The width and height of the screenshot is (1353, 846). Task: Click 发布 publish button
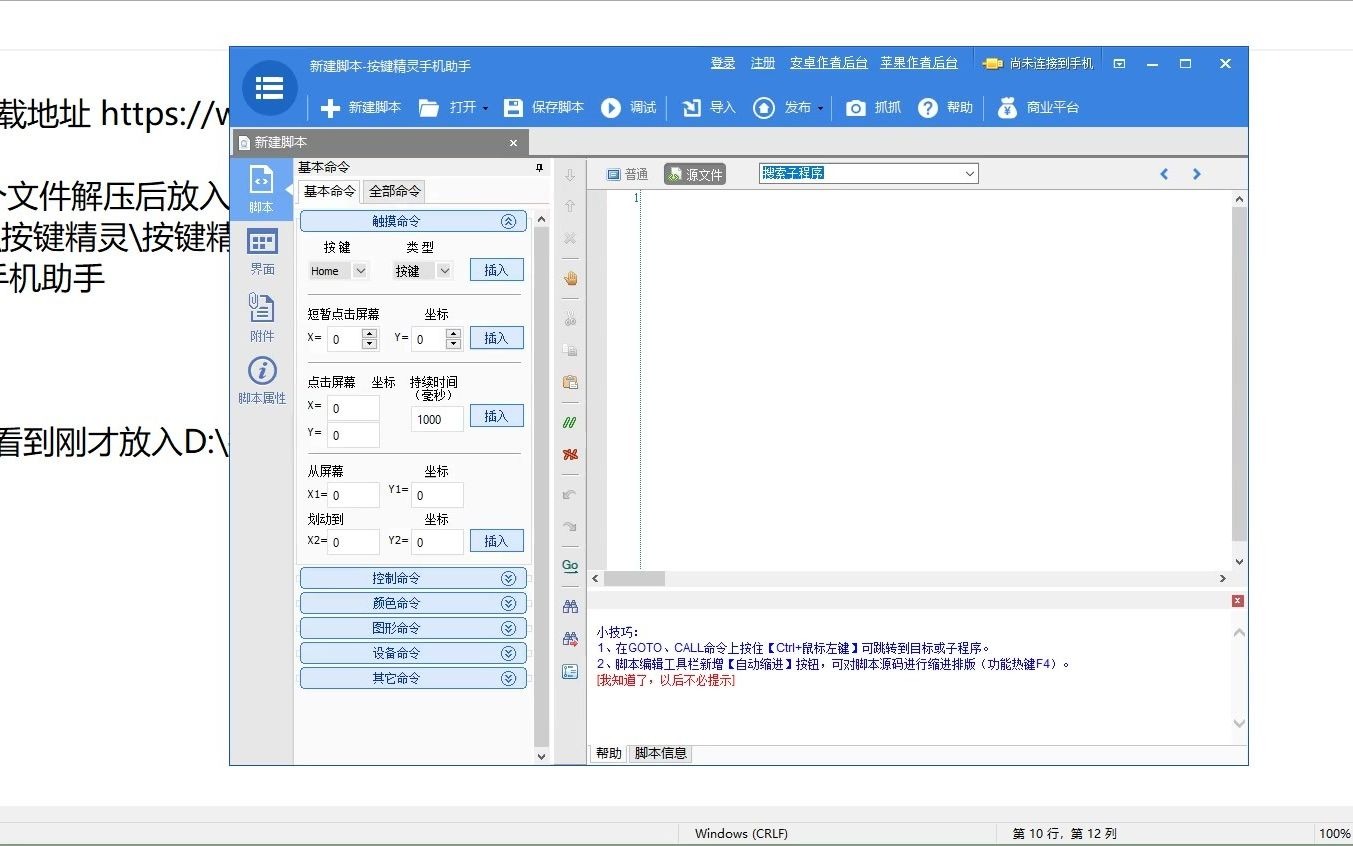[782, 107]
